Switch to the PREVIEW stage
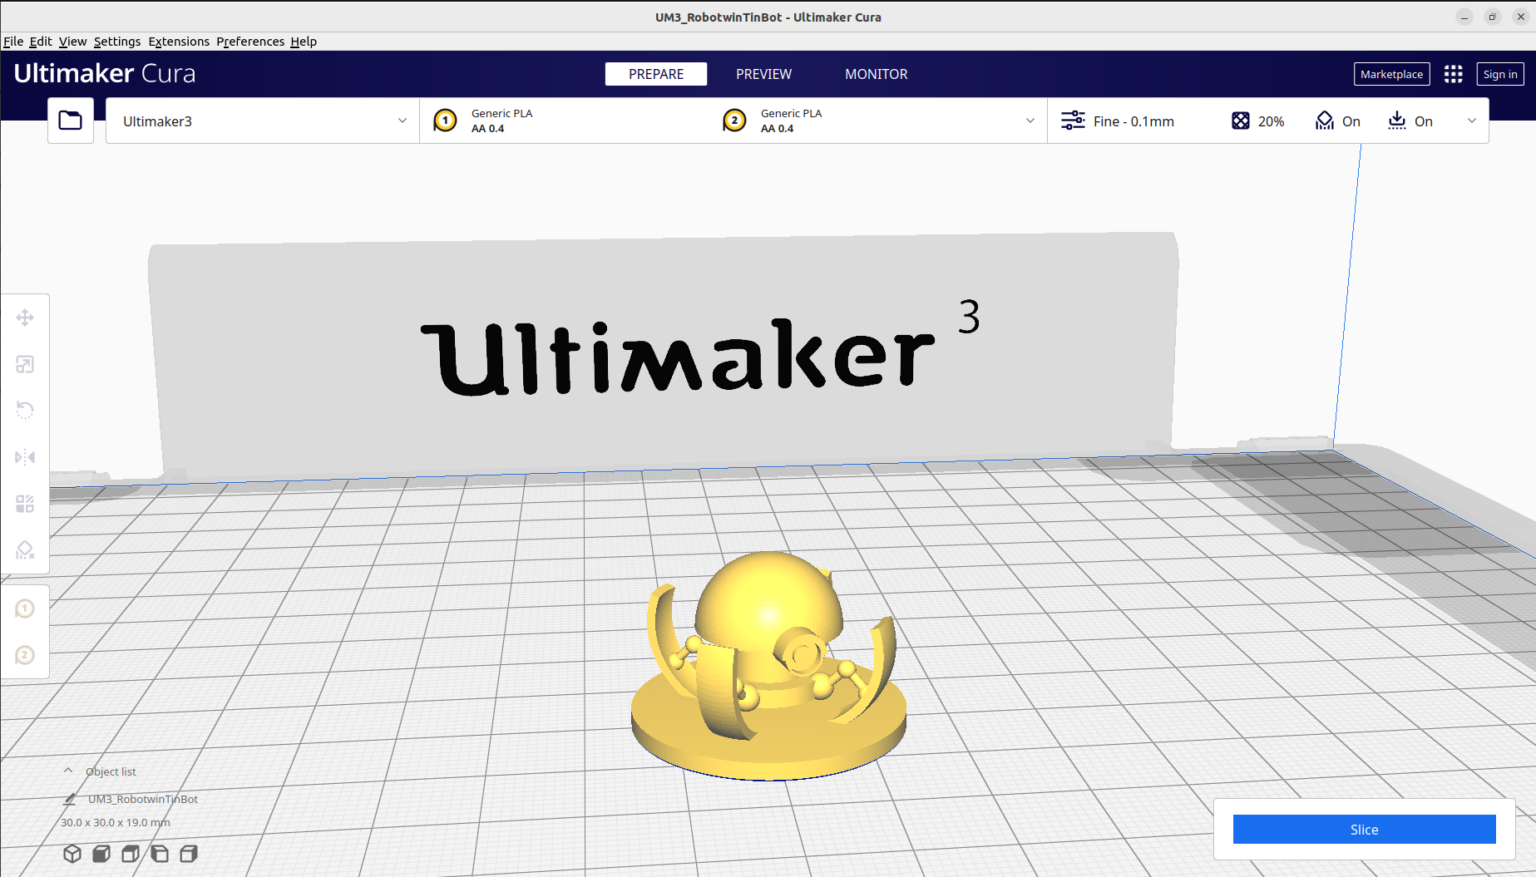This screenshot has height=877, width=1536. (764, 74)
